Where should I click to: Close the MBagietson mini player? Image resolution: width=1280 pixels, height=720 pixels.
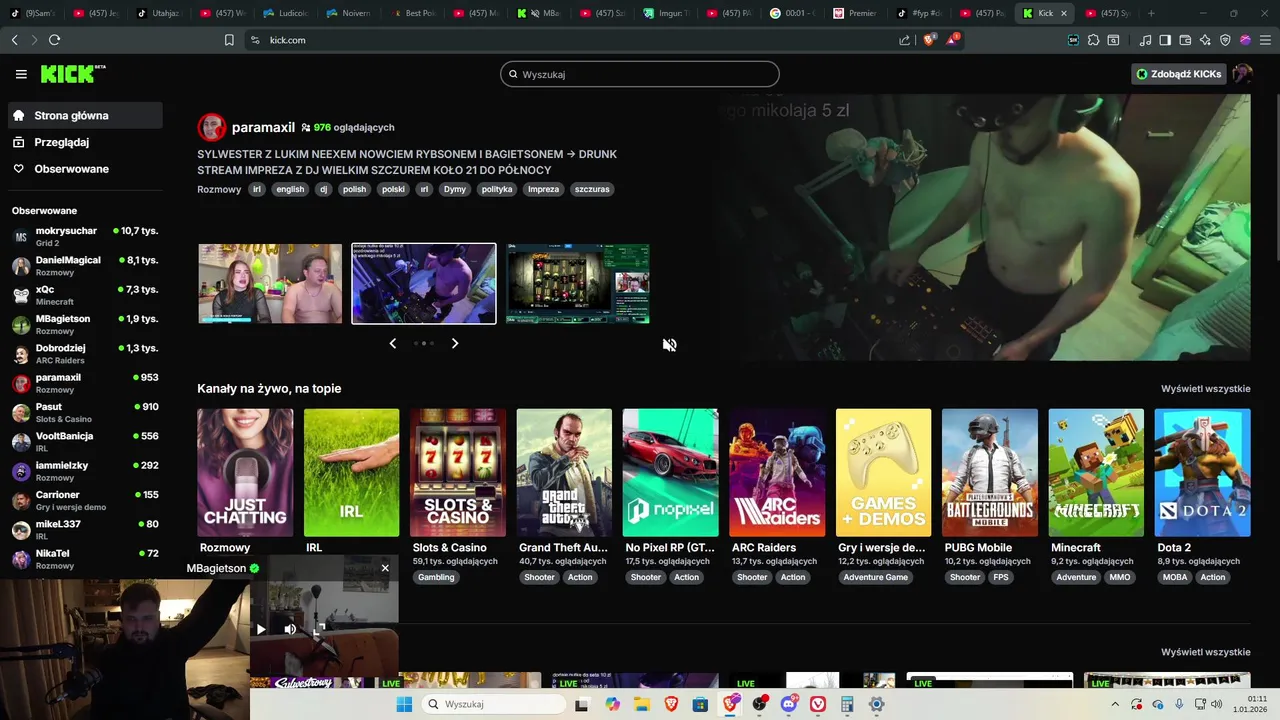point(385,568)
